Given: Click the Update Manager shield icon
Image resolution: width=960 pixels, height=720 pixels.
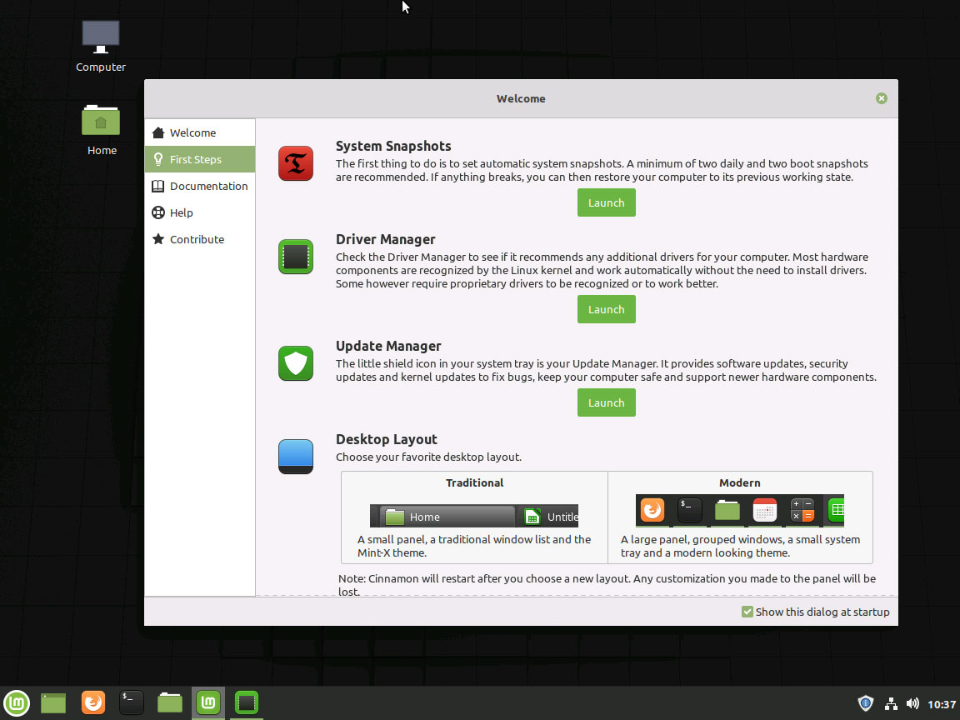Looking at the screenshot, I should 296,363.
